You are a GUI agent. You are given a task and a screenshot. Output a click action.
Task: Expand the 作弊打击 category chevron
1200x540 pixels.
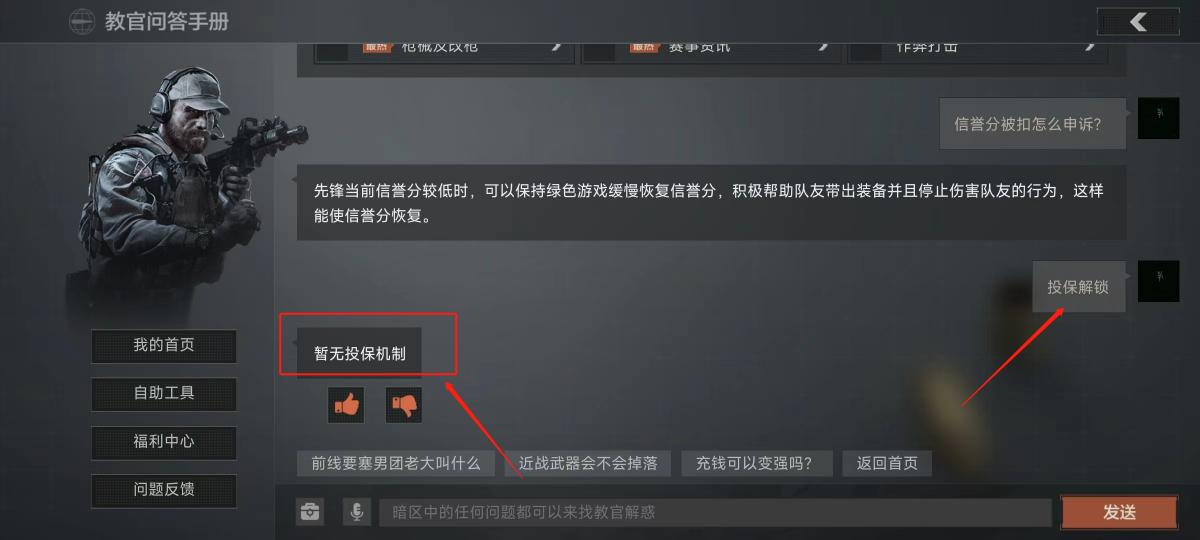[1089, 46]
